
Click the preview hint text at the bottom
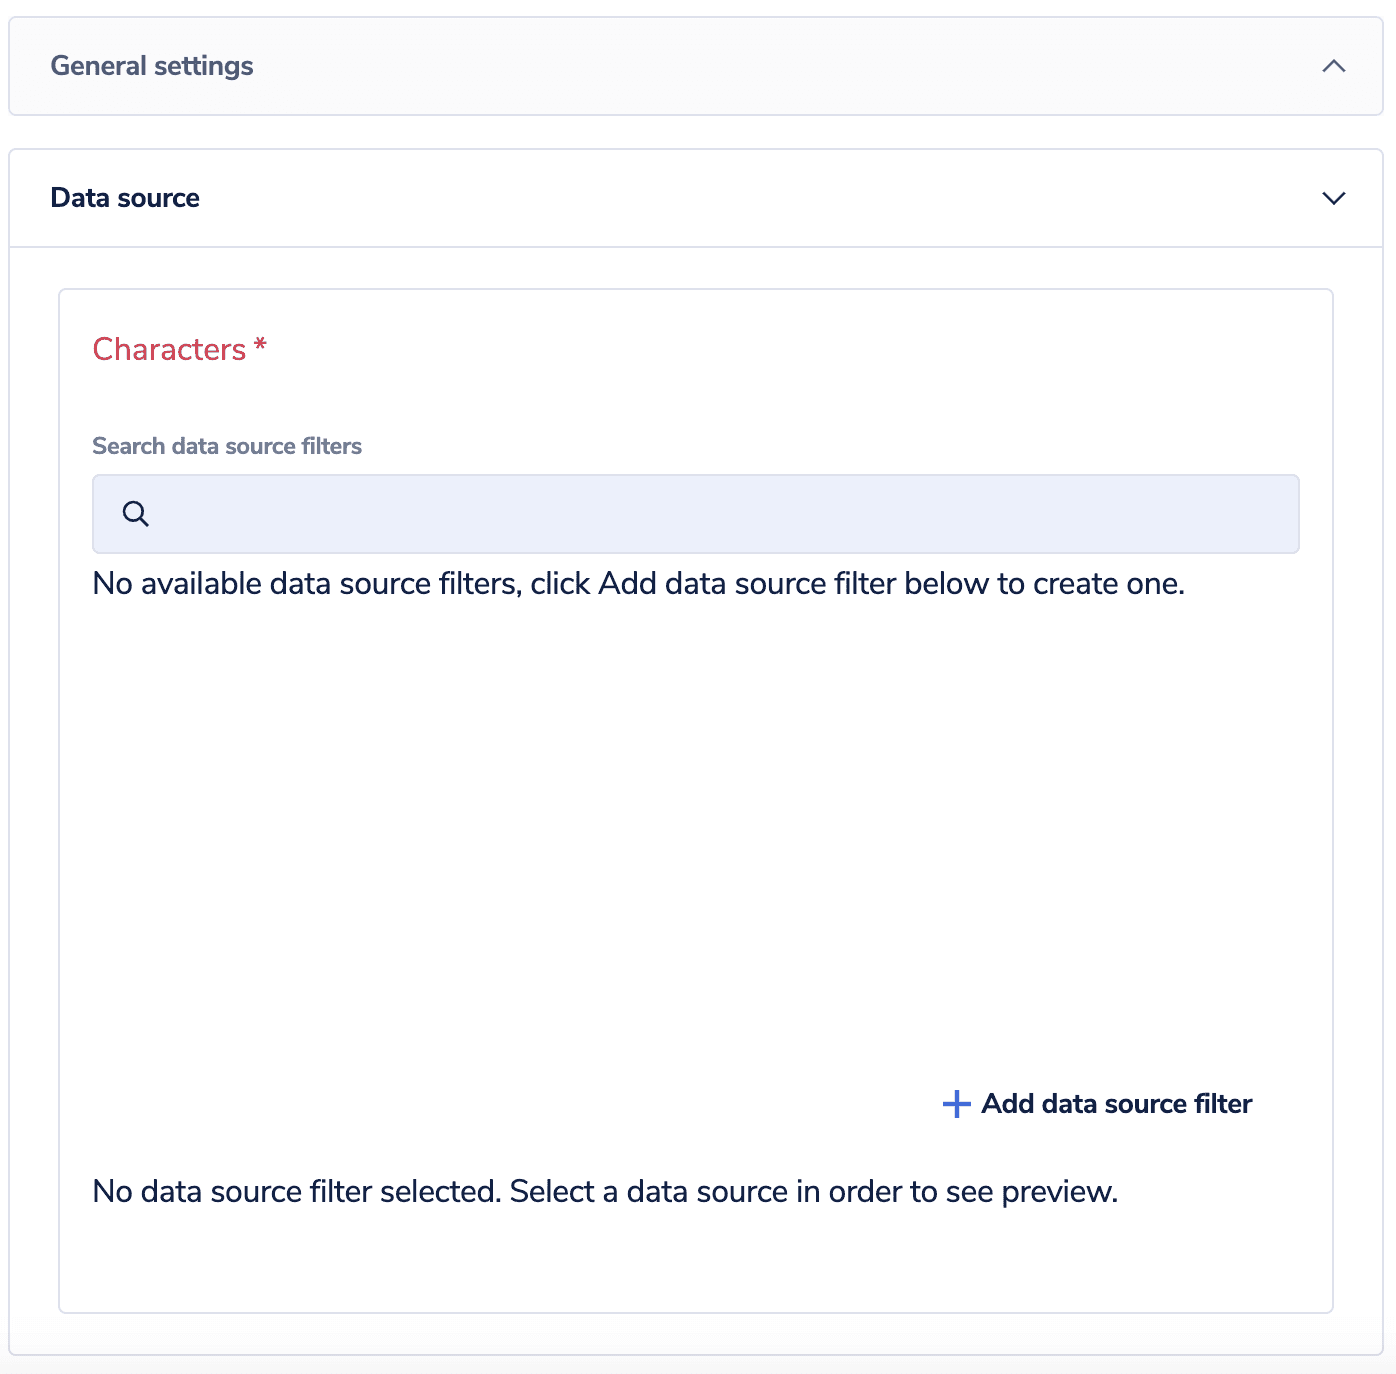[x=605, y=1191]
